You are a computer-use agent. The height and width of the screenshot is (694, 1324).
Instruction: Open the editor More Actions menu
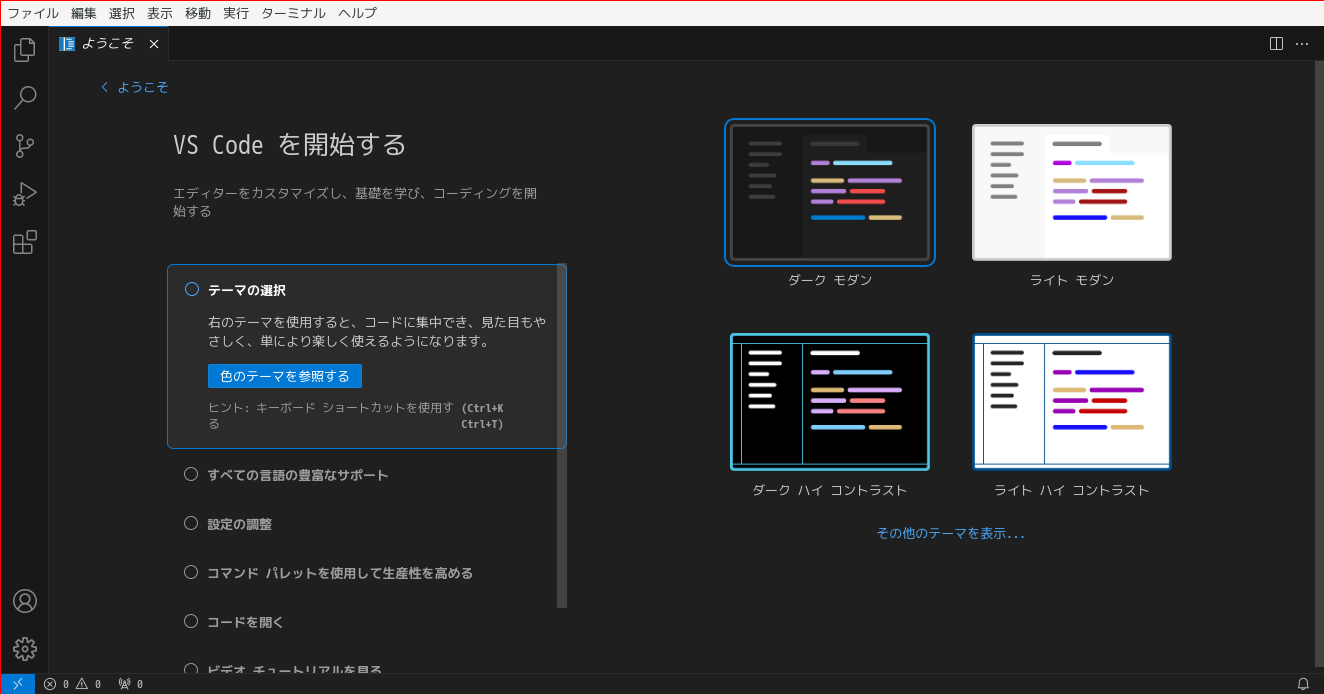[1302, 44]
